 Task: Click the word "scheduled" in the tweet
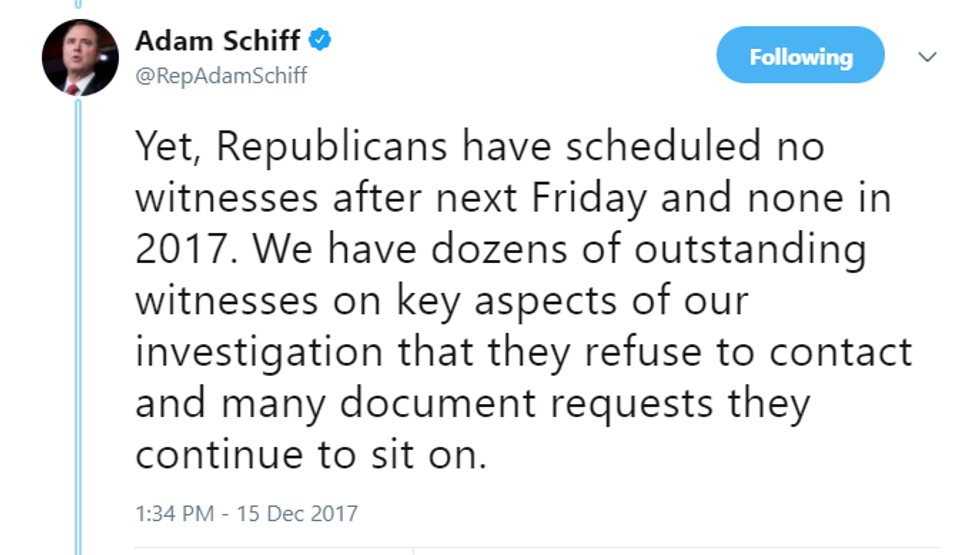click(x=663, y=146)
